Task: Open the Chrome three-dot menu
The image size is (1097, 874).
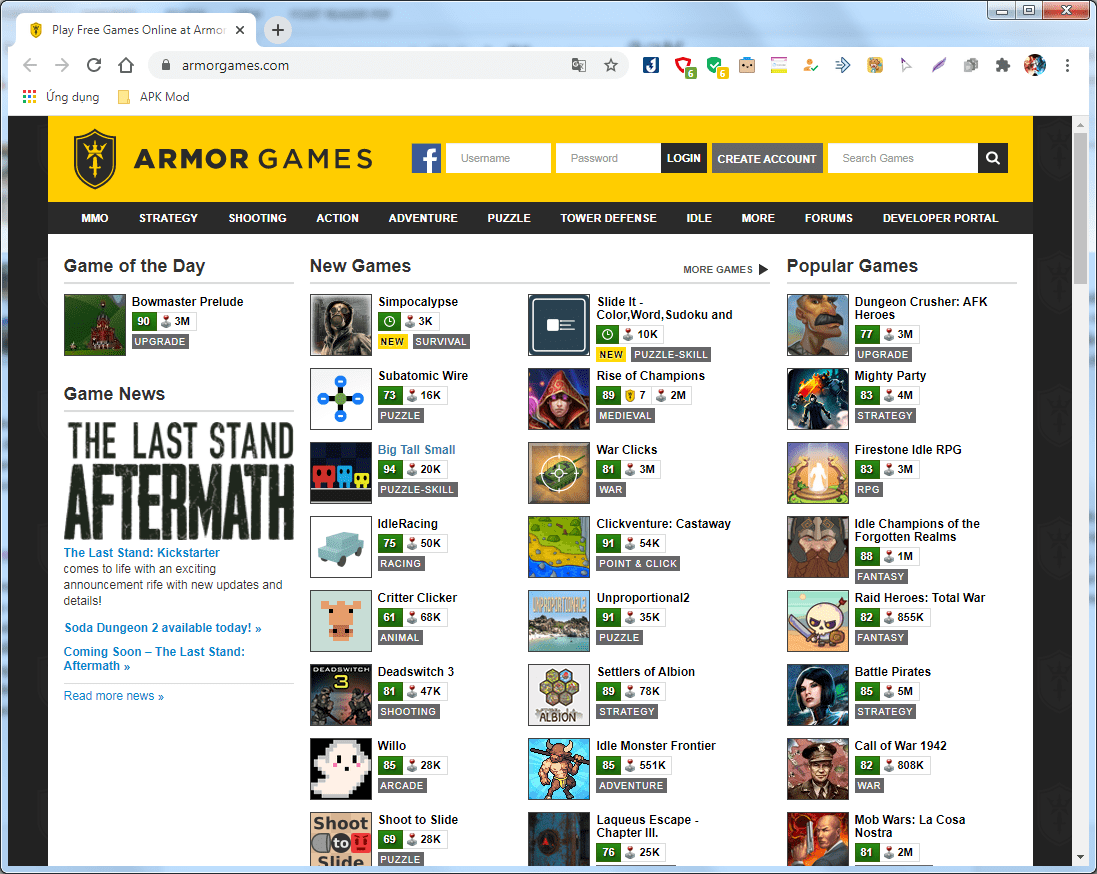Action: click(x=1067, y=65)
